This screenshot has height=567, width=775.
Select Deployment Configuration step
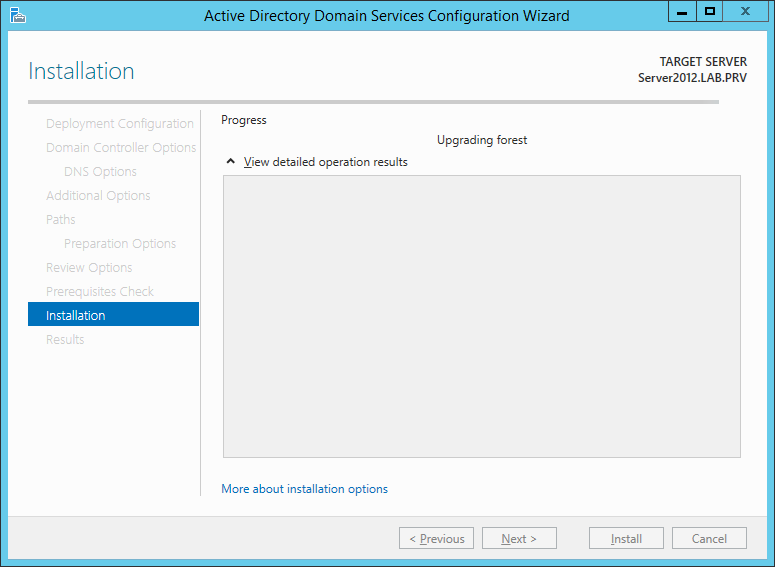coord(120,124)
